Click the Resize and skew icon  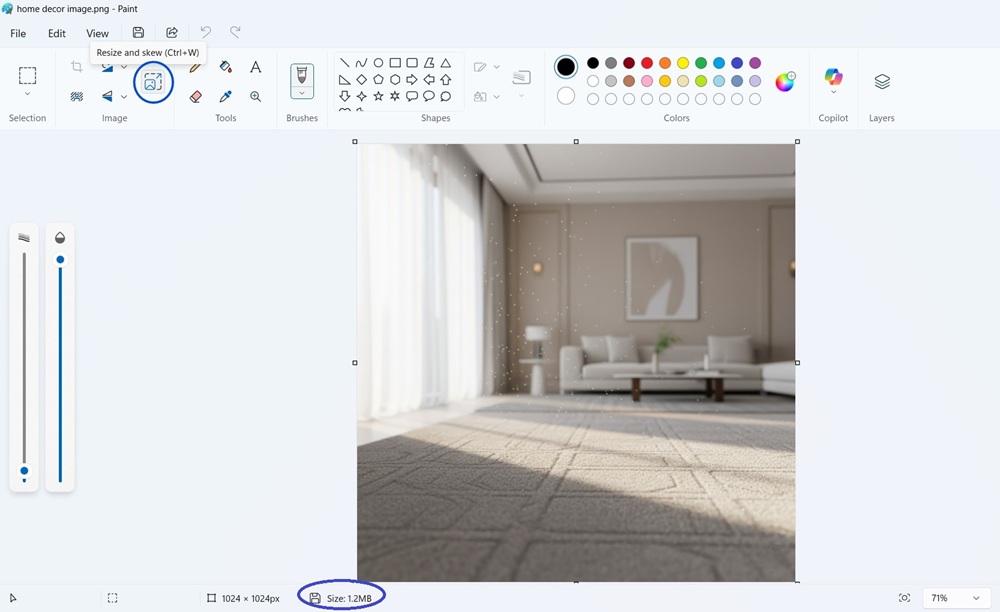pos(153,82)
